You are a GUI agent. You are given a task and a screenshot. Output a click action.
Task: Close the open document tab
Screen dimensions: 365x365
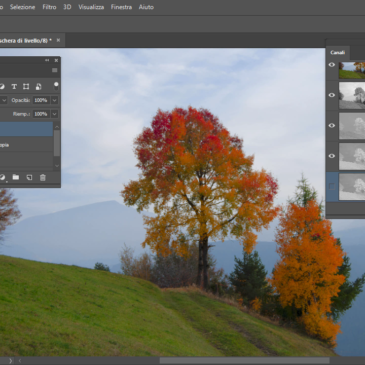pos(58,40)
